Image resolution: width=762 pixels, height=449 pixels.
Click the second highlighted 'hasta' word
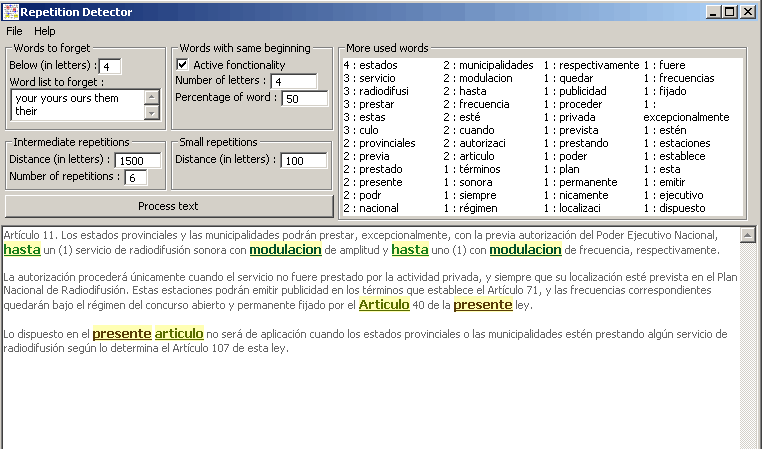tap(410, 250)
